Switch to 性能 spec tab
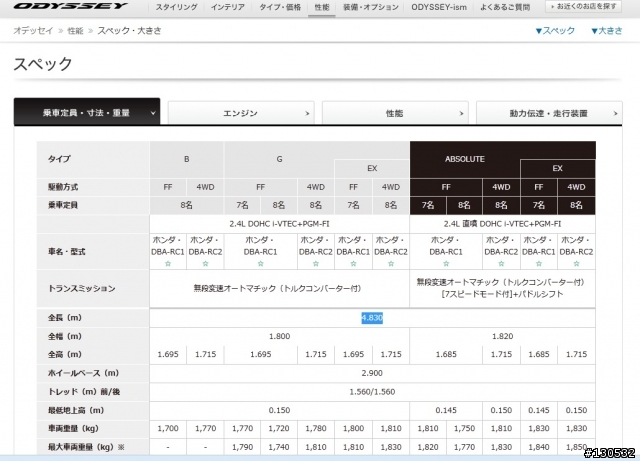 click(395, 113)
